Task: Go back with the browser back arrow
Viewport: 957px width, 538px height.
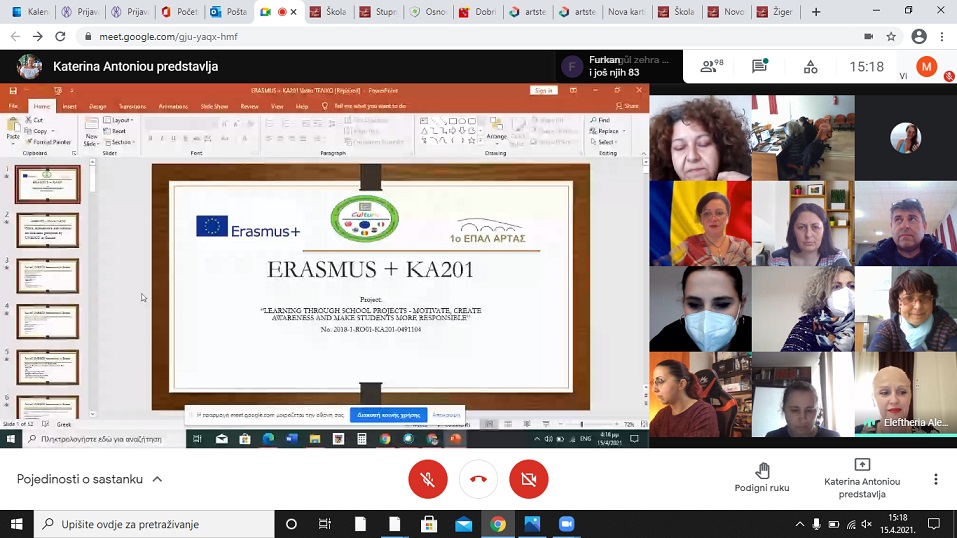Action: coord(16,37)
